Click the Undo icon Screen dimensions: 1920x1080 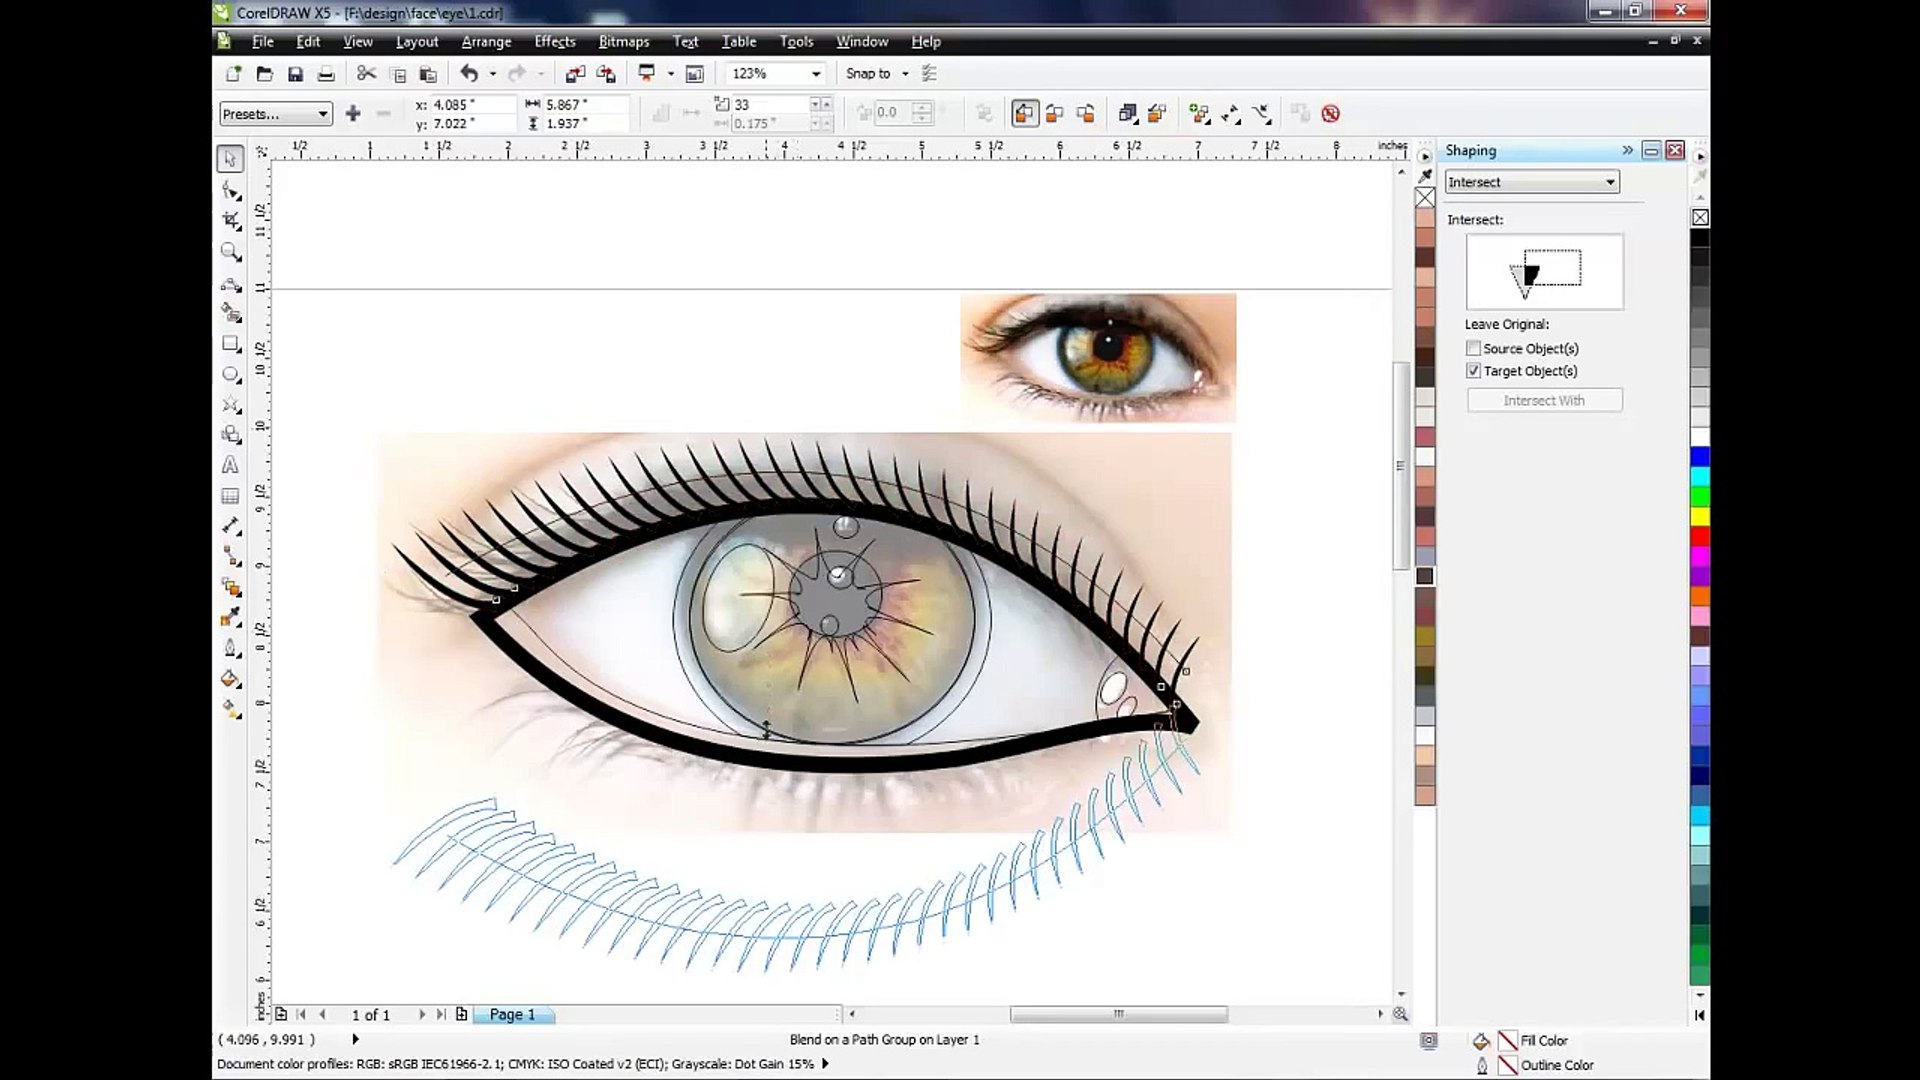click(x=468, y=74)
